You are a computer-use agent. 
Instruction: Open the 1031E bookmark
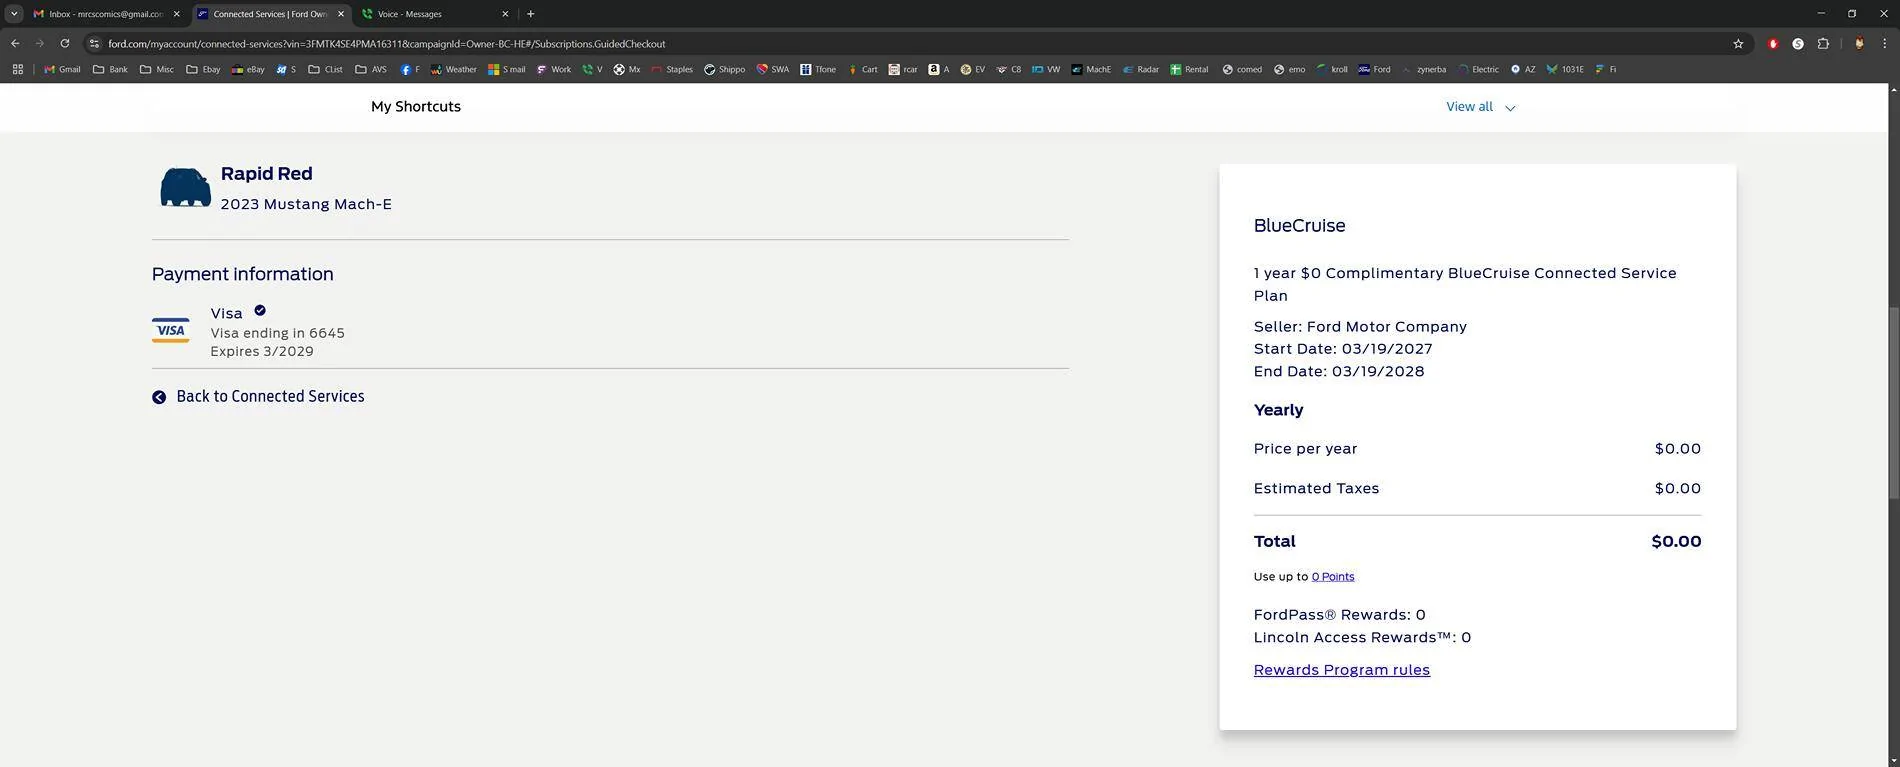(1565, 70)
